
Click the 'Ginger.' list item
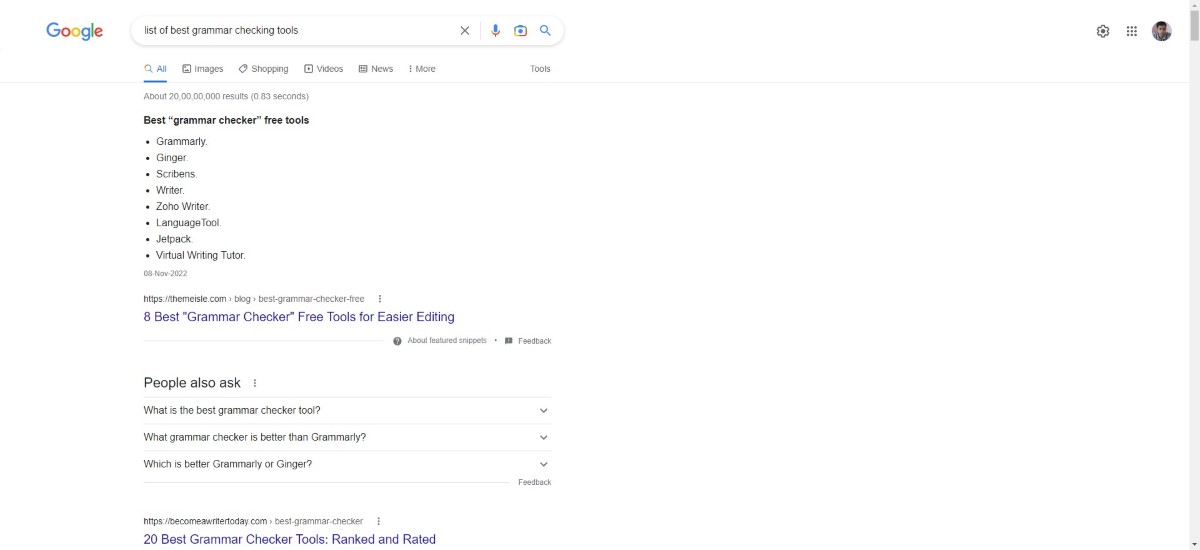point(172,158)
